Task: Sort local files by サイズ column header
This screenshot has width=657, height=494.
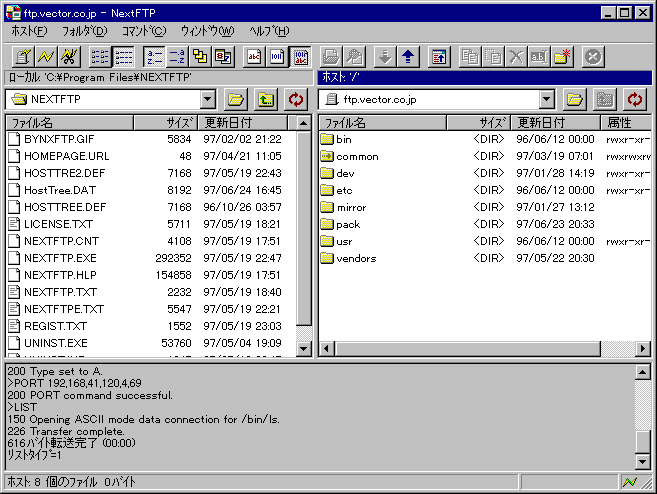Action: tap(166, 123)
